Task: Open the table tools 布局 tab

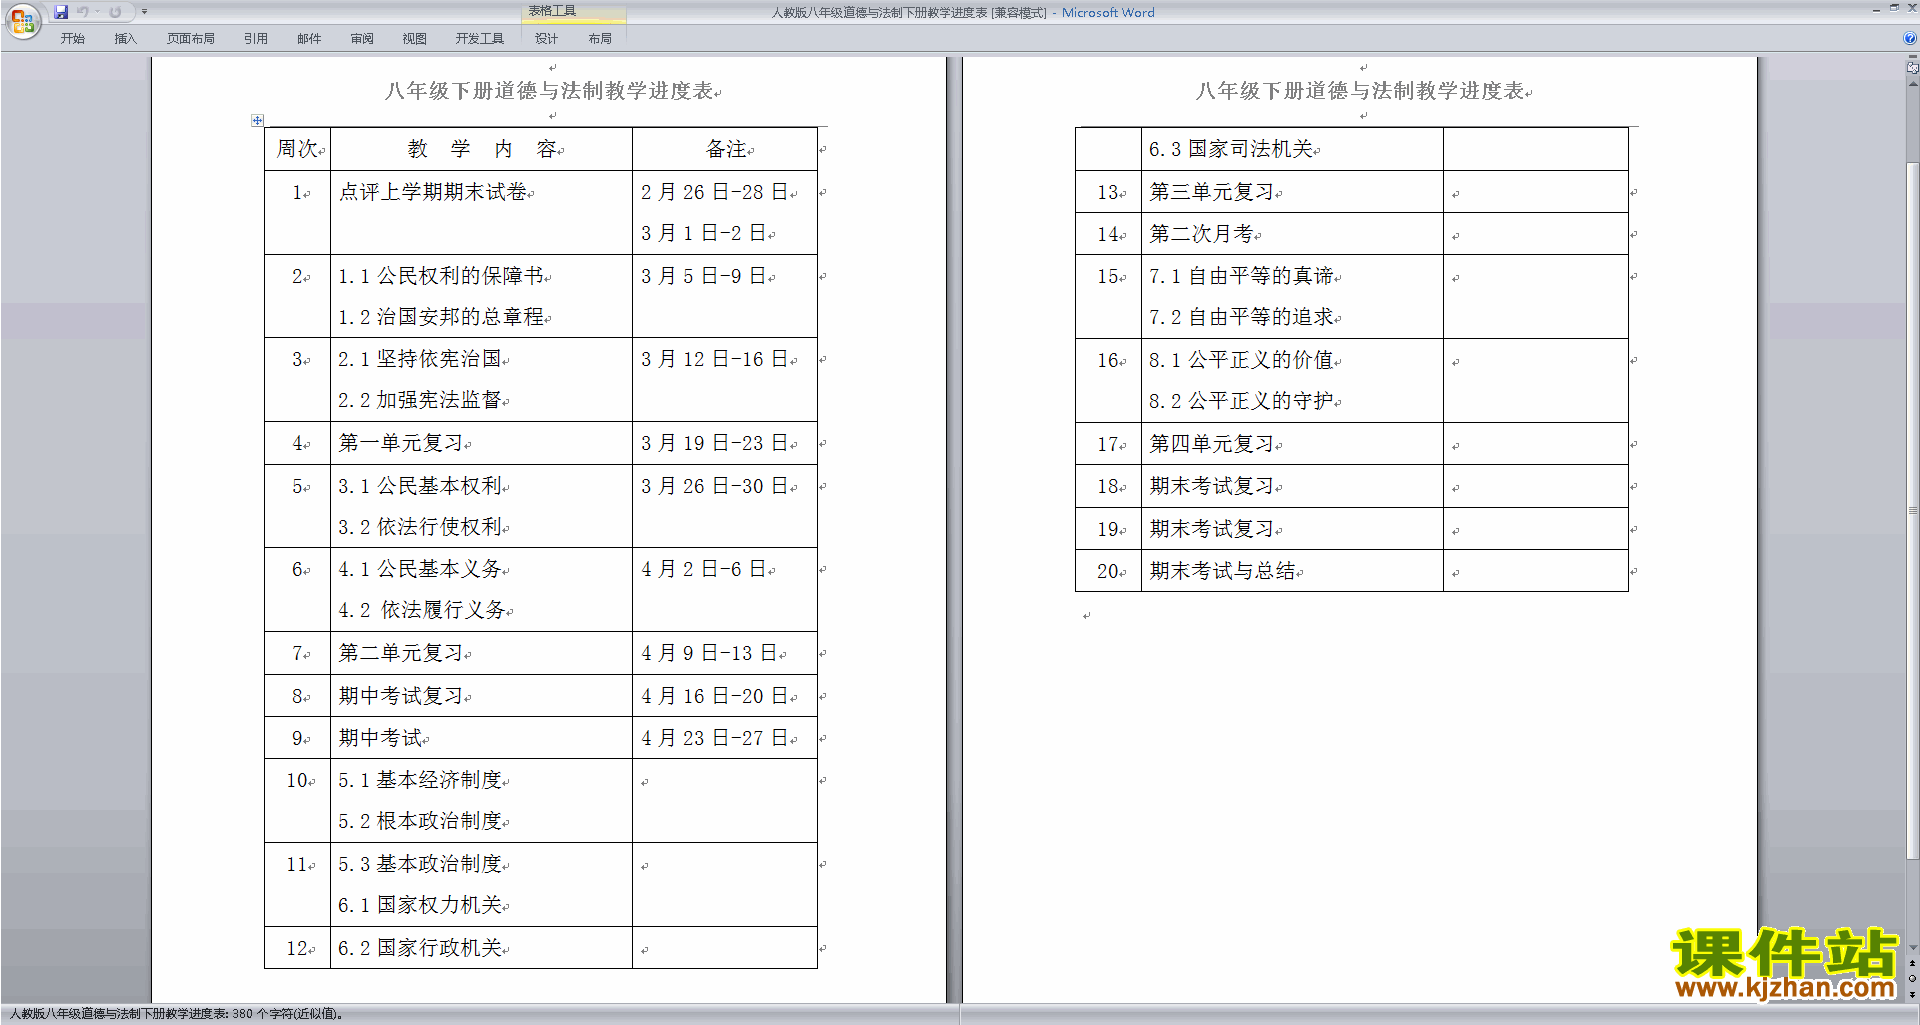Action: click(600, 38)
